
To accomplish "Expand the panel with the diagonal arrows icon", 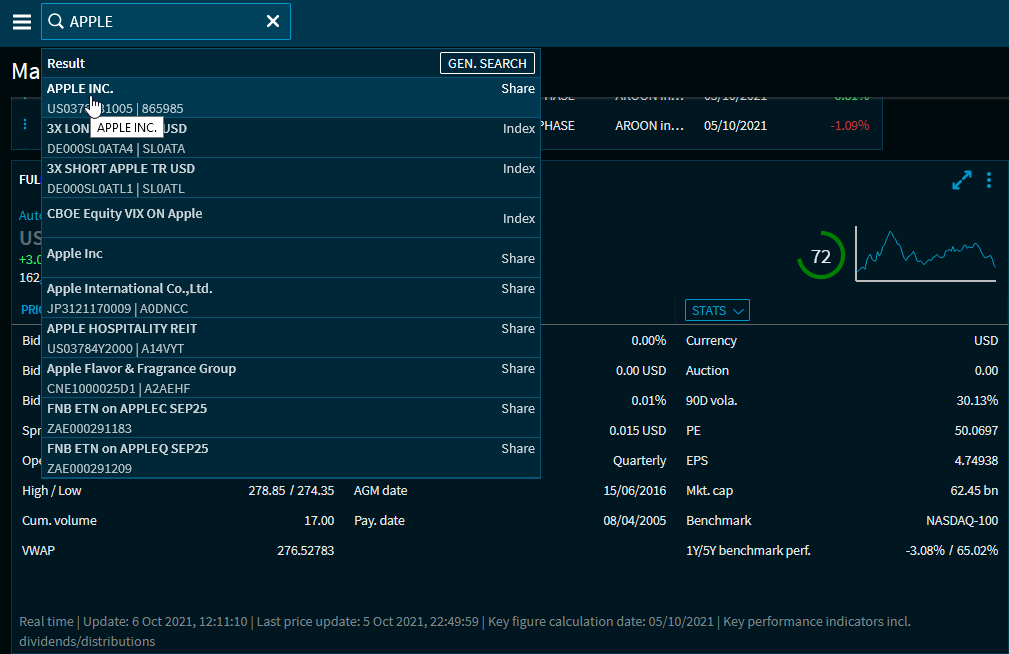I will coord(961,180).
